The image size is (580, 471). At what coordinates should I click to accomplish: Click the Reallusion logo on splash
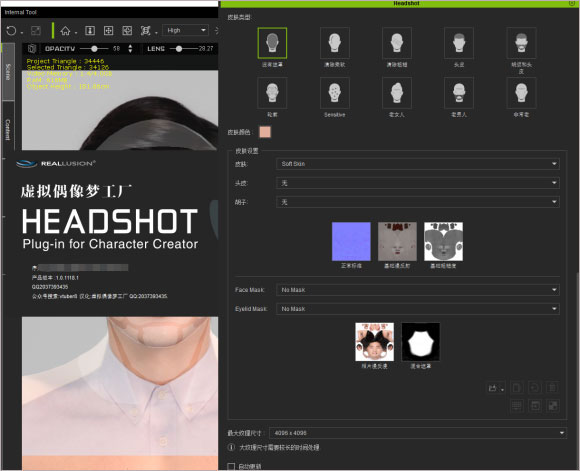56,164
